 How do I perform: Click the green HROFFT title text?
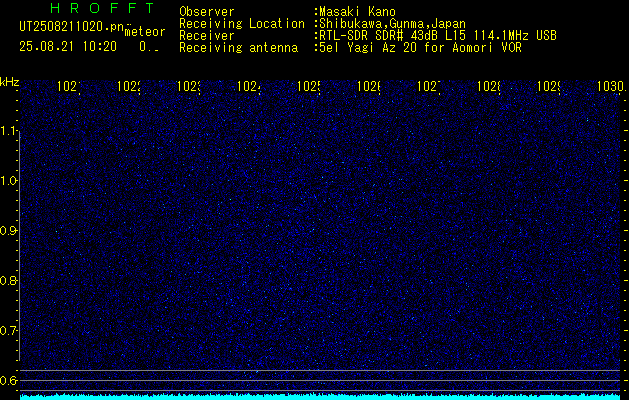[103, 8]
